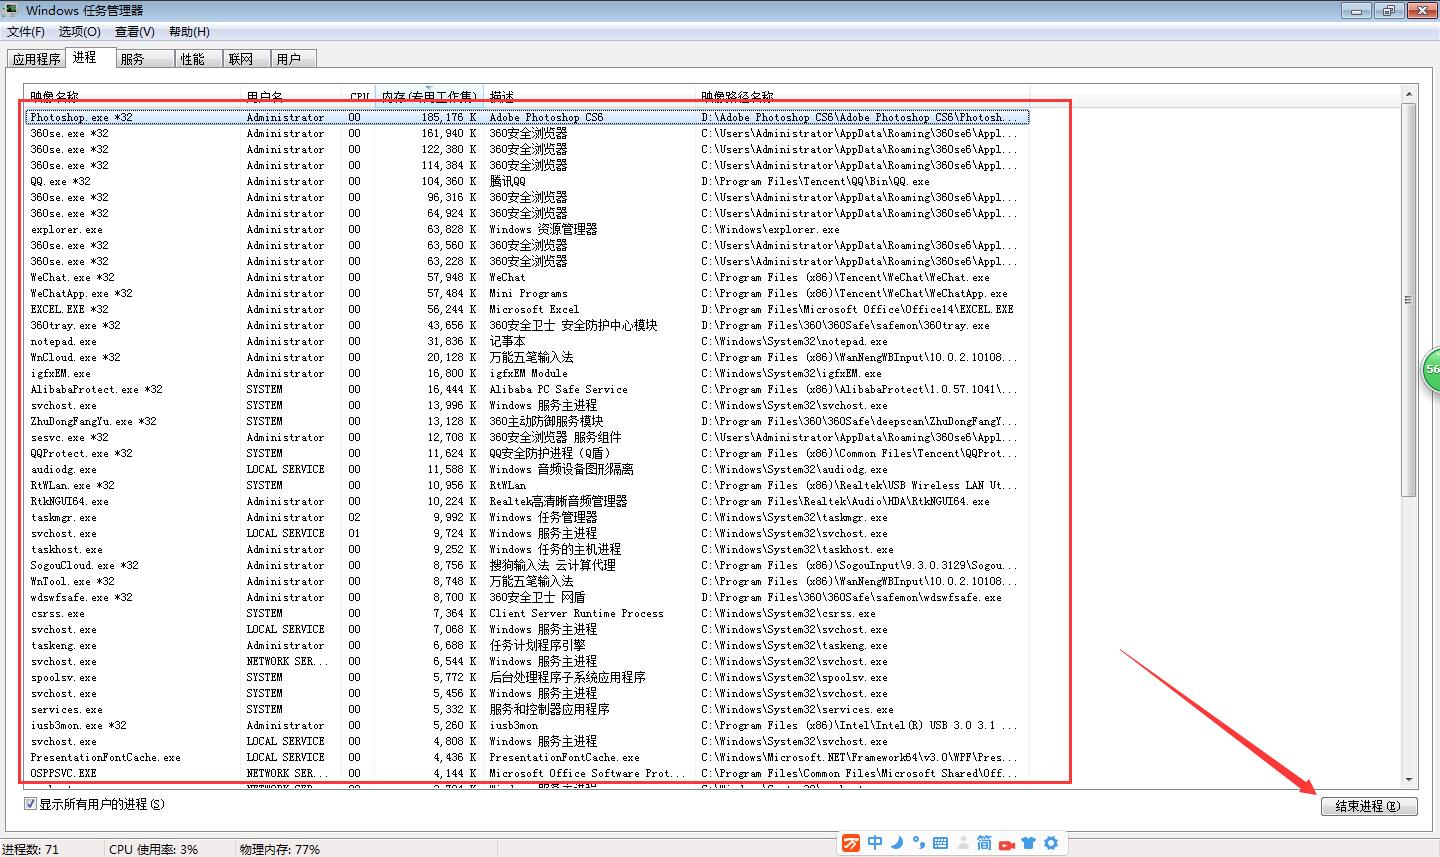Screen dimensions: 1440x857
Task: Select the spoolsv.exe process
Action: coord(526,677)
